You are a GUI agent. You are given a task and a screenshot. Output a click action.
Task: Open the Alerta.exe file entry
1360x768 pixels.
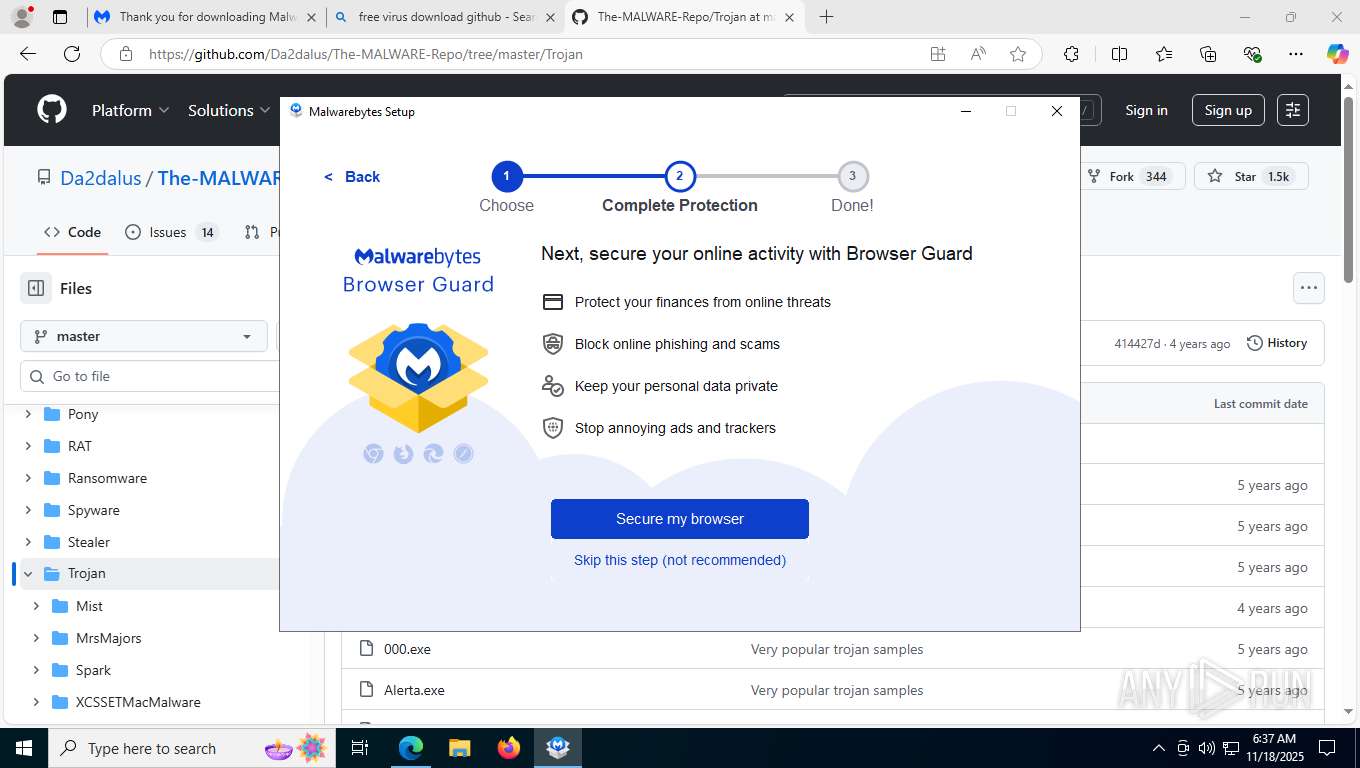pyautogui.click(x=414, y=690)
